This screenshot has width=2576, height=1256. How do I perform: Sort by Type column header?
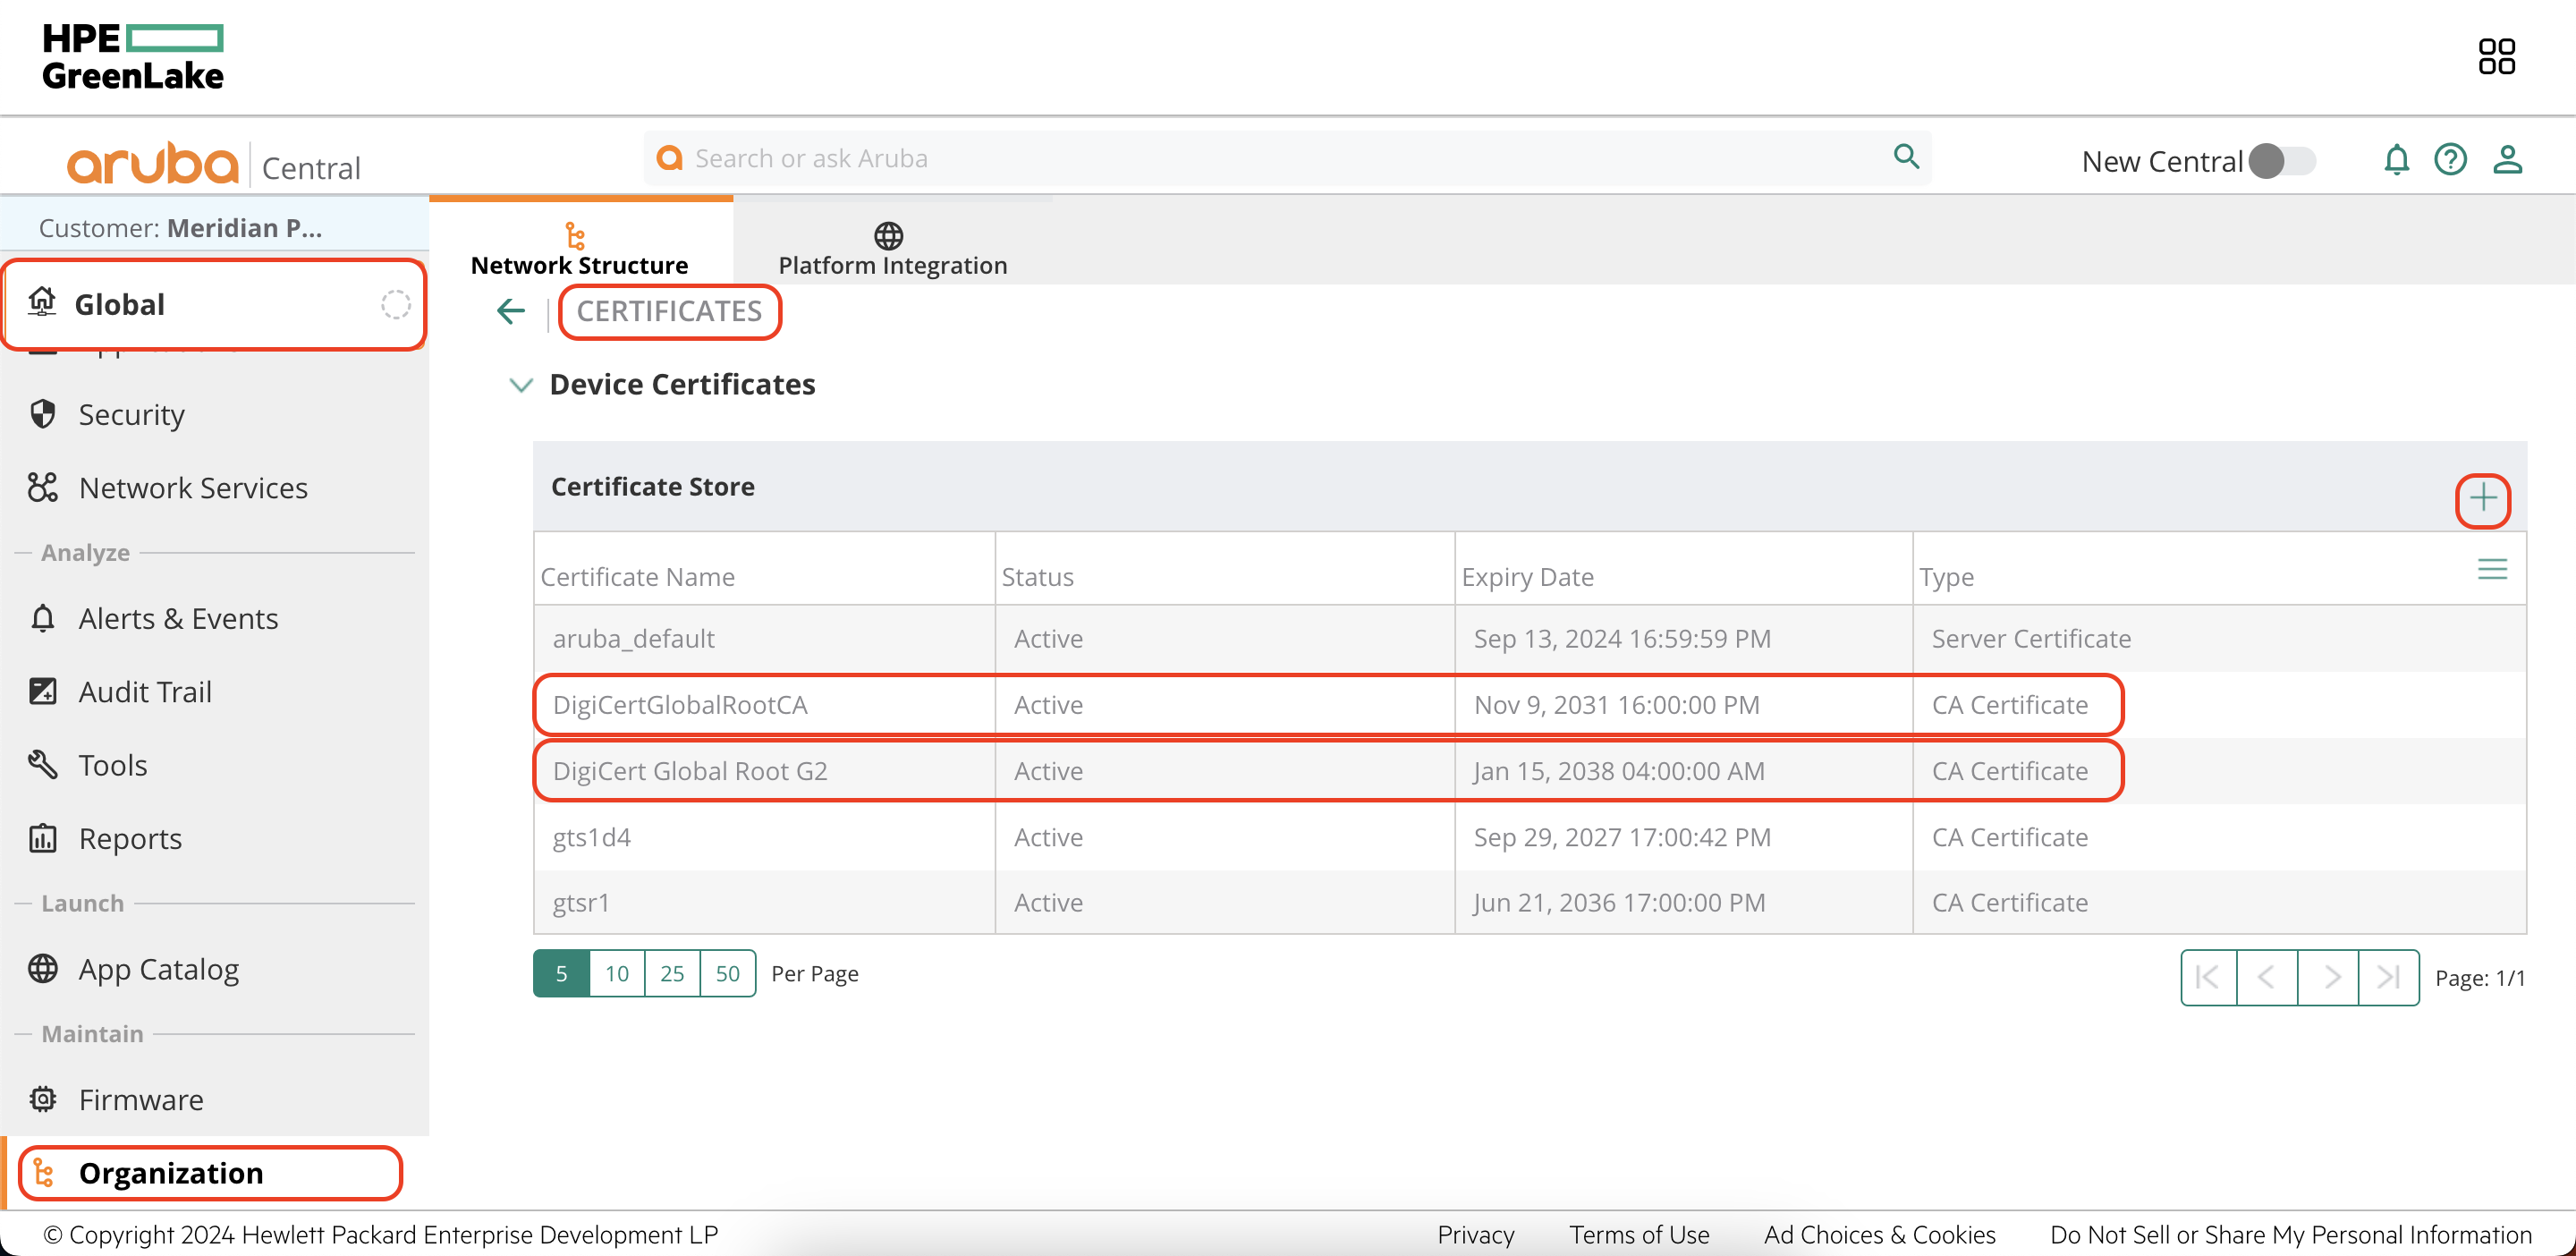coord(1946,577)
